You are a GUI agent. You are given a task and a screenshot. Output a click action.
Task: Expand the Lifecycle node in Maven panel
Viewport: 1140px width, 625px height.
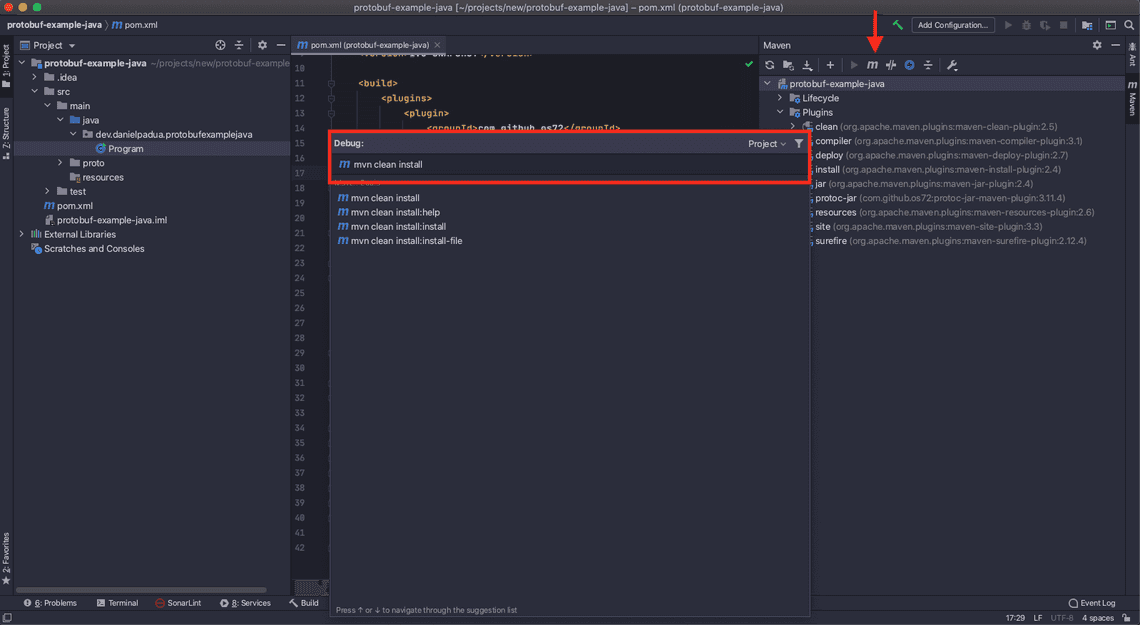pyautogui.click(x=779, y=97)
